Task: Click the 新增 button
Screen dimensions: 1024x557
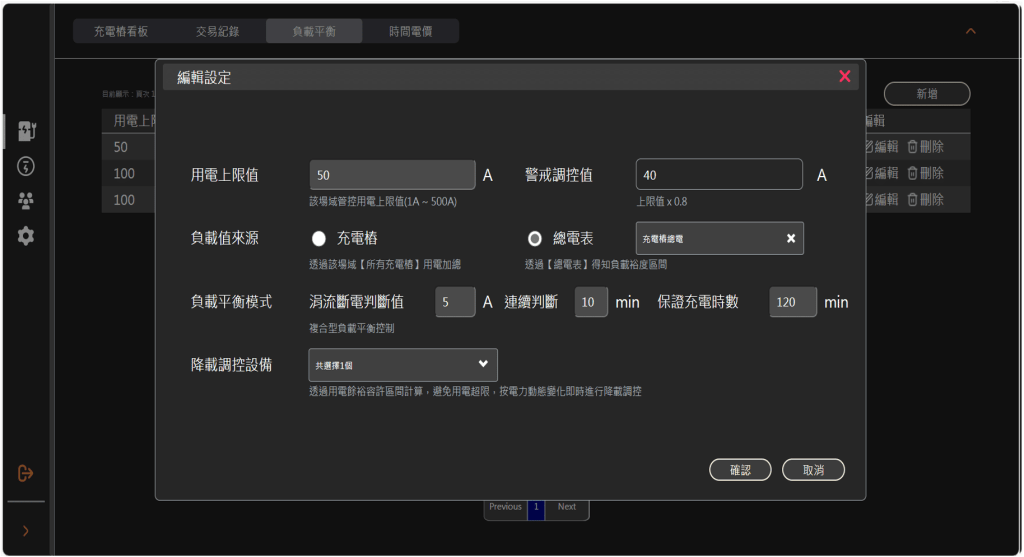Action: click(x=927, y=94)
